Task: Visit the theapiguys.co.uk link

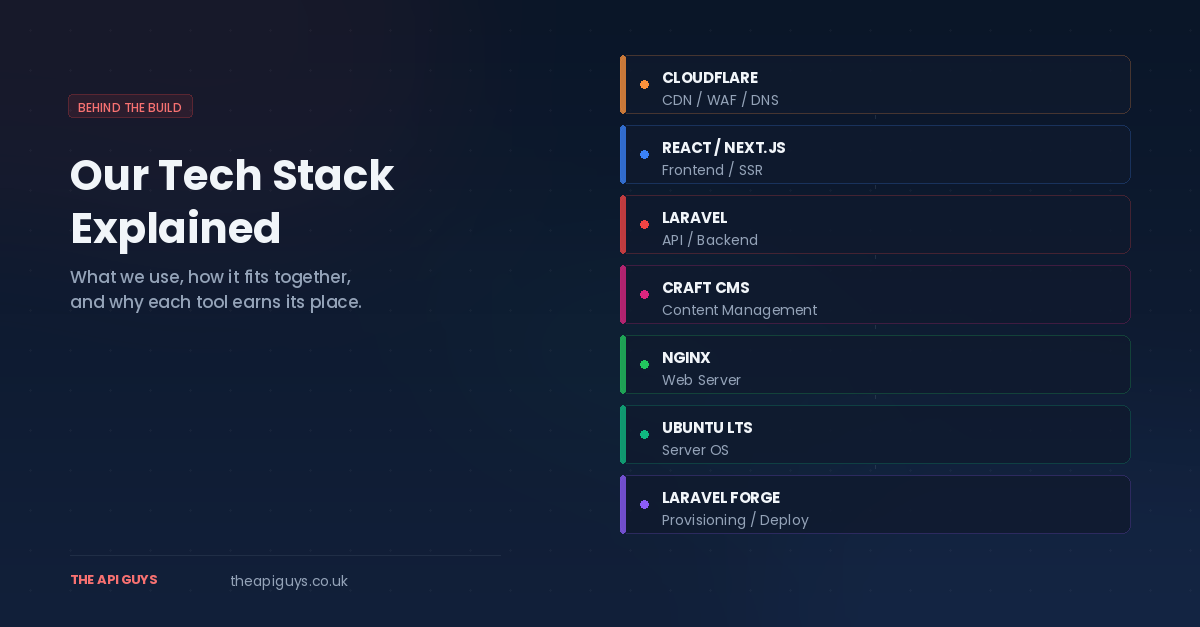Action: (289, 581)
